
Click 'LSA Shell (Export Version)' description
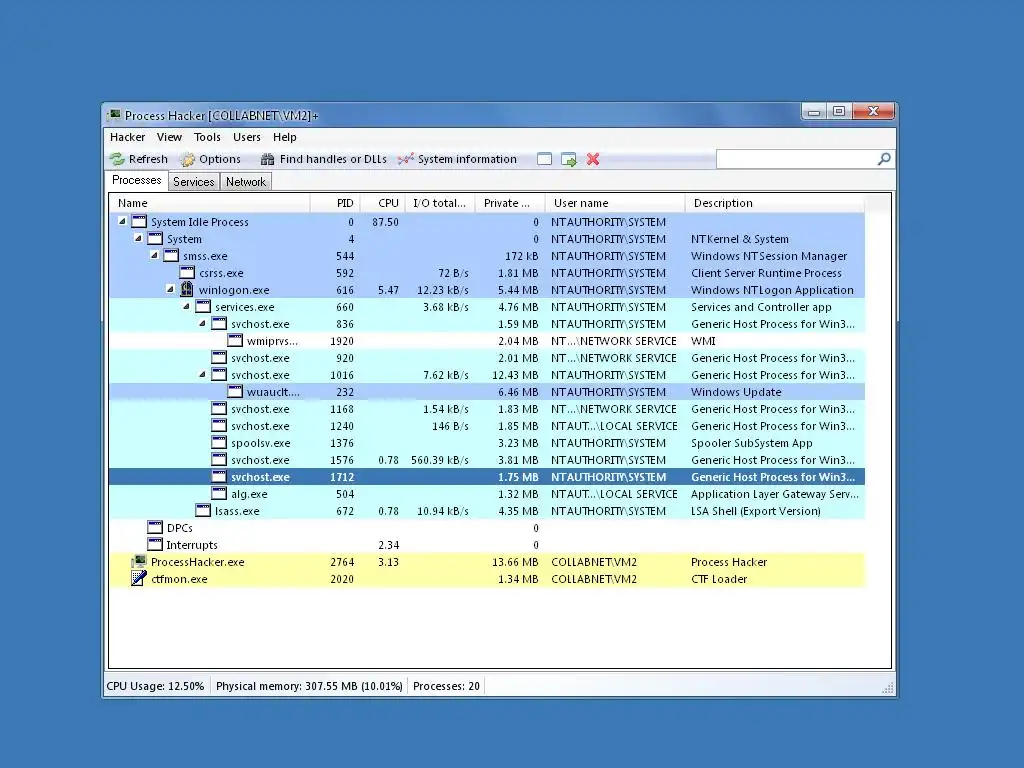[x=756, y=511]
